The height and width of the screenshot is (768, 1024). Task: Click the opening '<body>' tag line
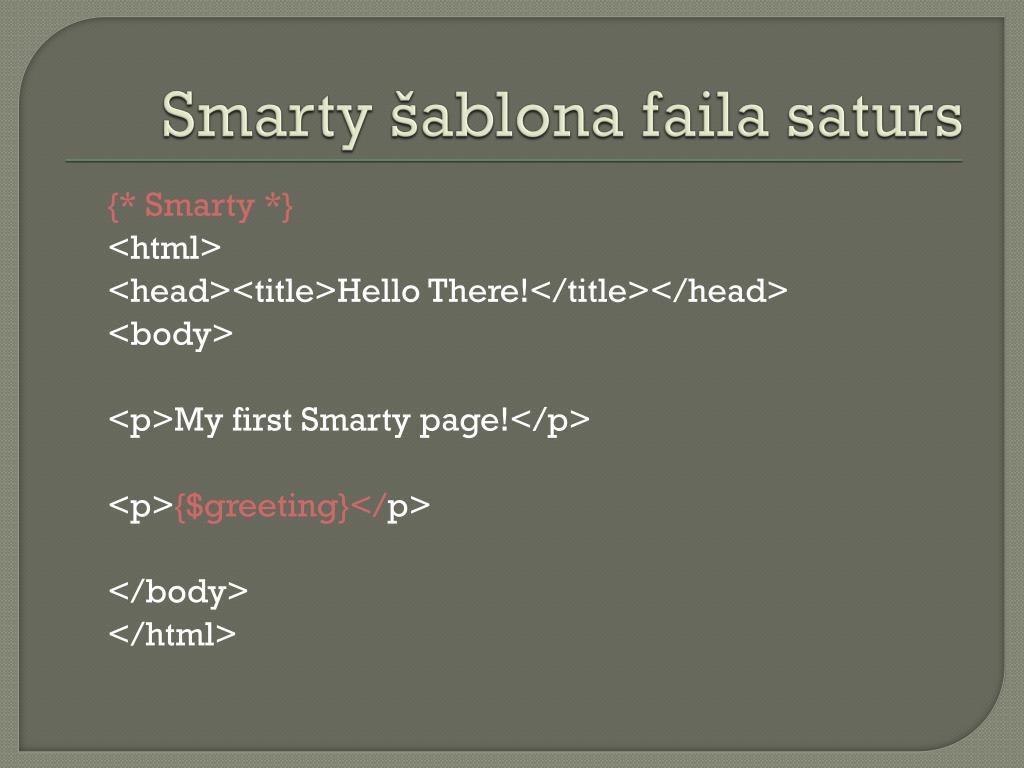[x=170, y=334]
